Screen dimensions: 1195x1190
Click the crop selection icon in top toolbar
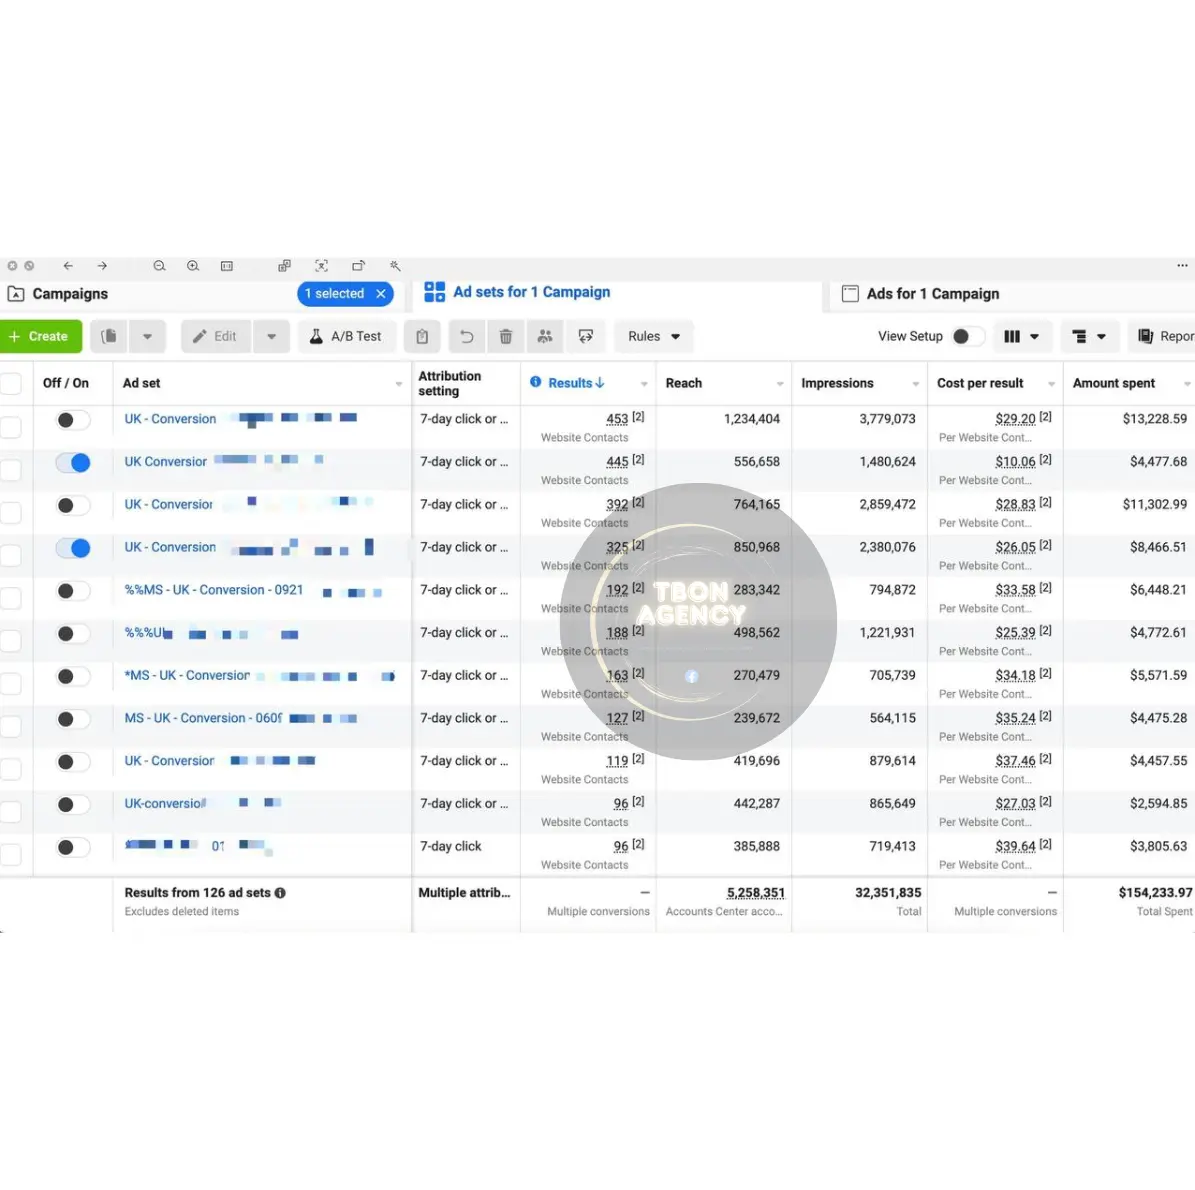pyautogui.click(x=322, y=266)
